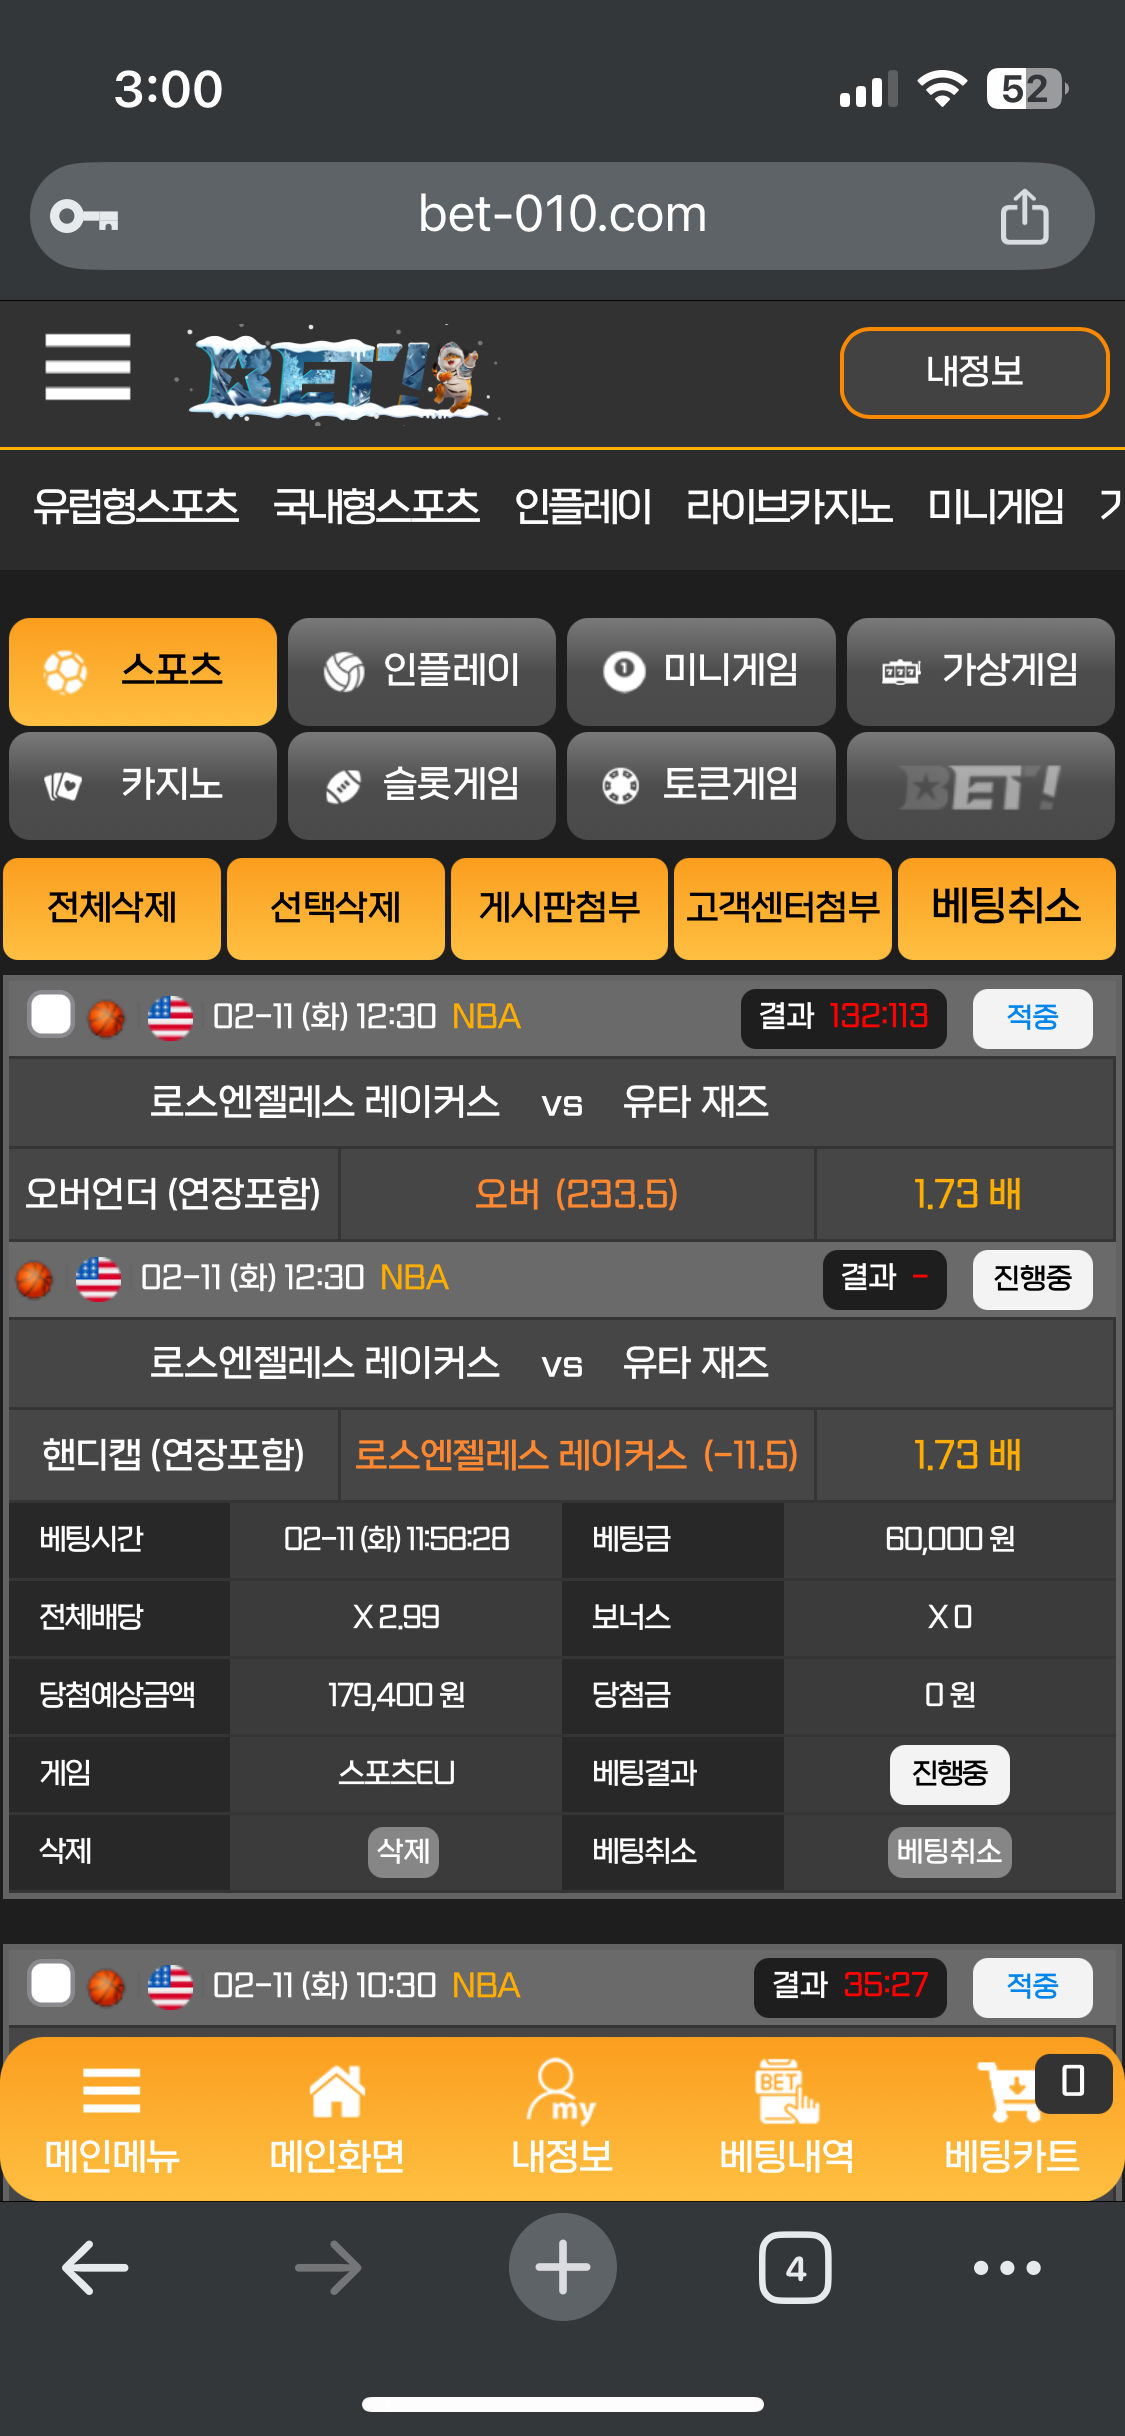Open browser tabs counter showing 4
Screen dimensions: 1125x2436
coord(795,2267)
